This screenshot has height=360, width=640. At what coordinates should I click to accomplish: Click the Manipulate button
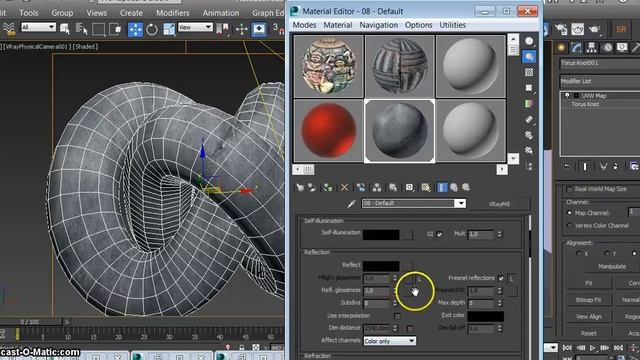pos(612,267)
